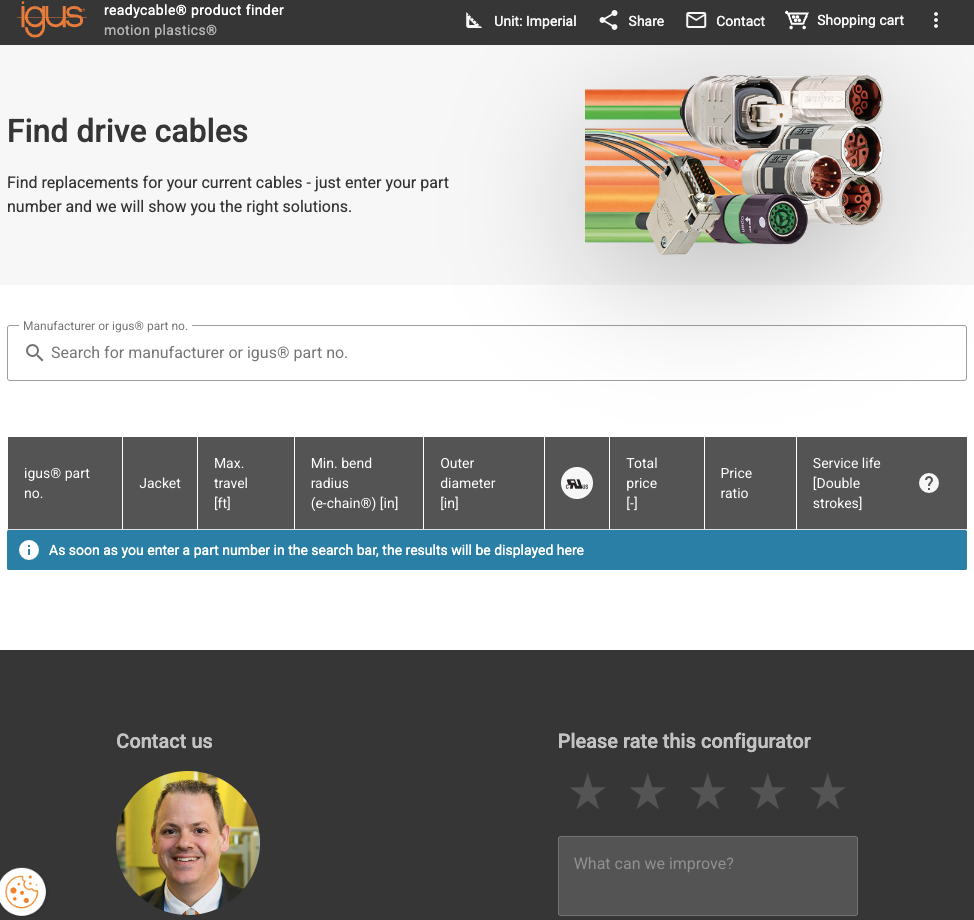Click the part number search field

click(x=487, y=352)
